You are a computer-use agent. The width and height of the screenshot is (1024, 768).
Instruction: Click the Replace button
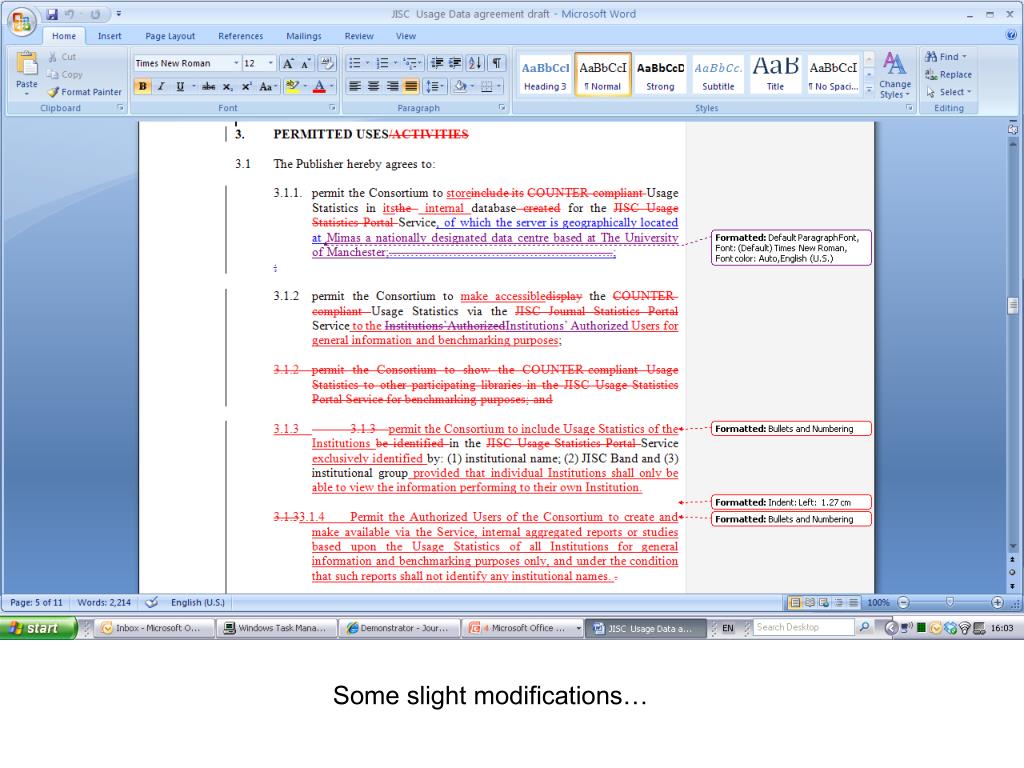pos(948,74)
